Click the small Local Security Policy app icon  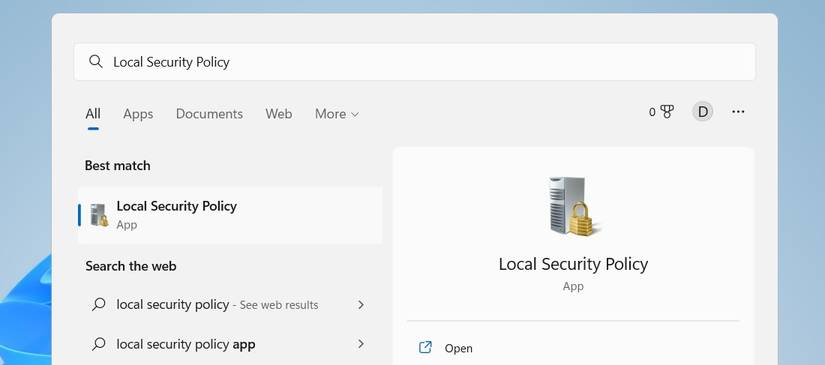pos(99,215)
